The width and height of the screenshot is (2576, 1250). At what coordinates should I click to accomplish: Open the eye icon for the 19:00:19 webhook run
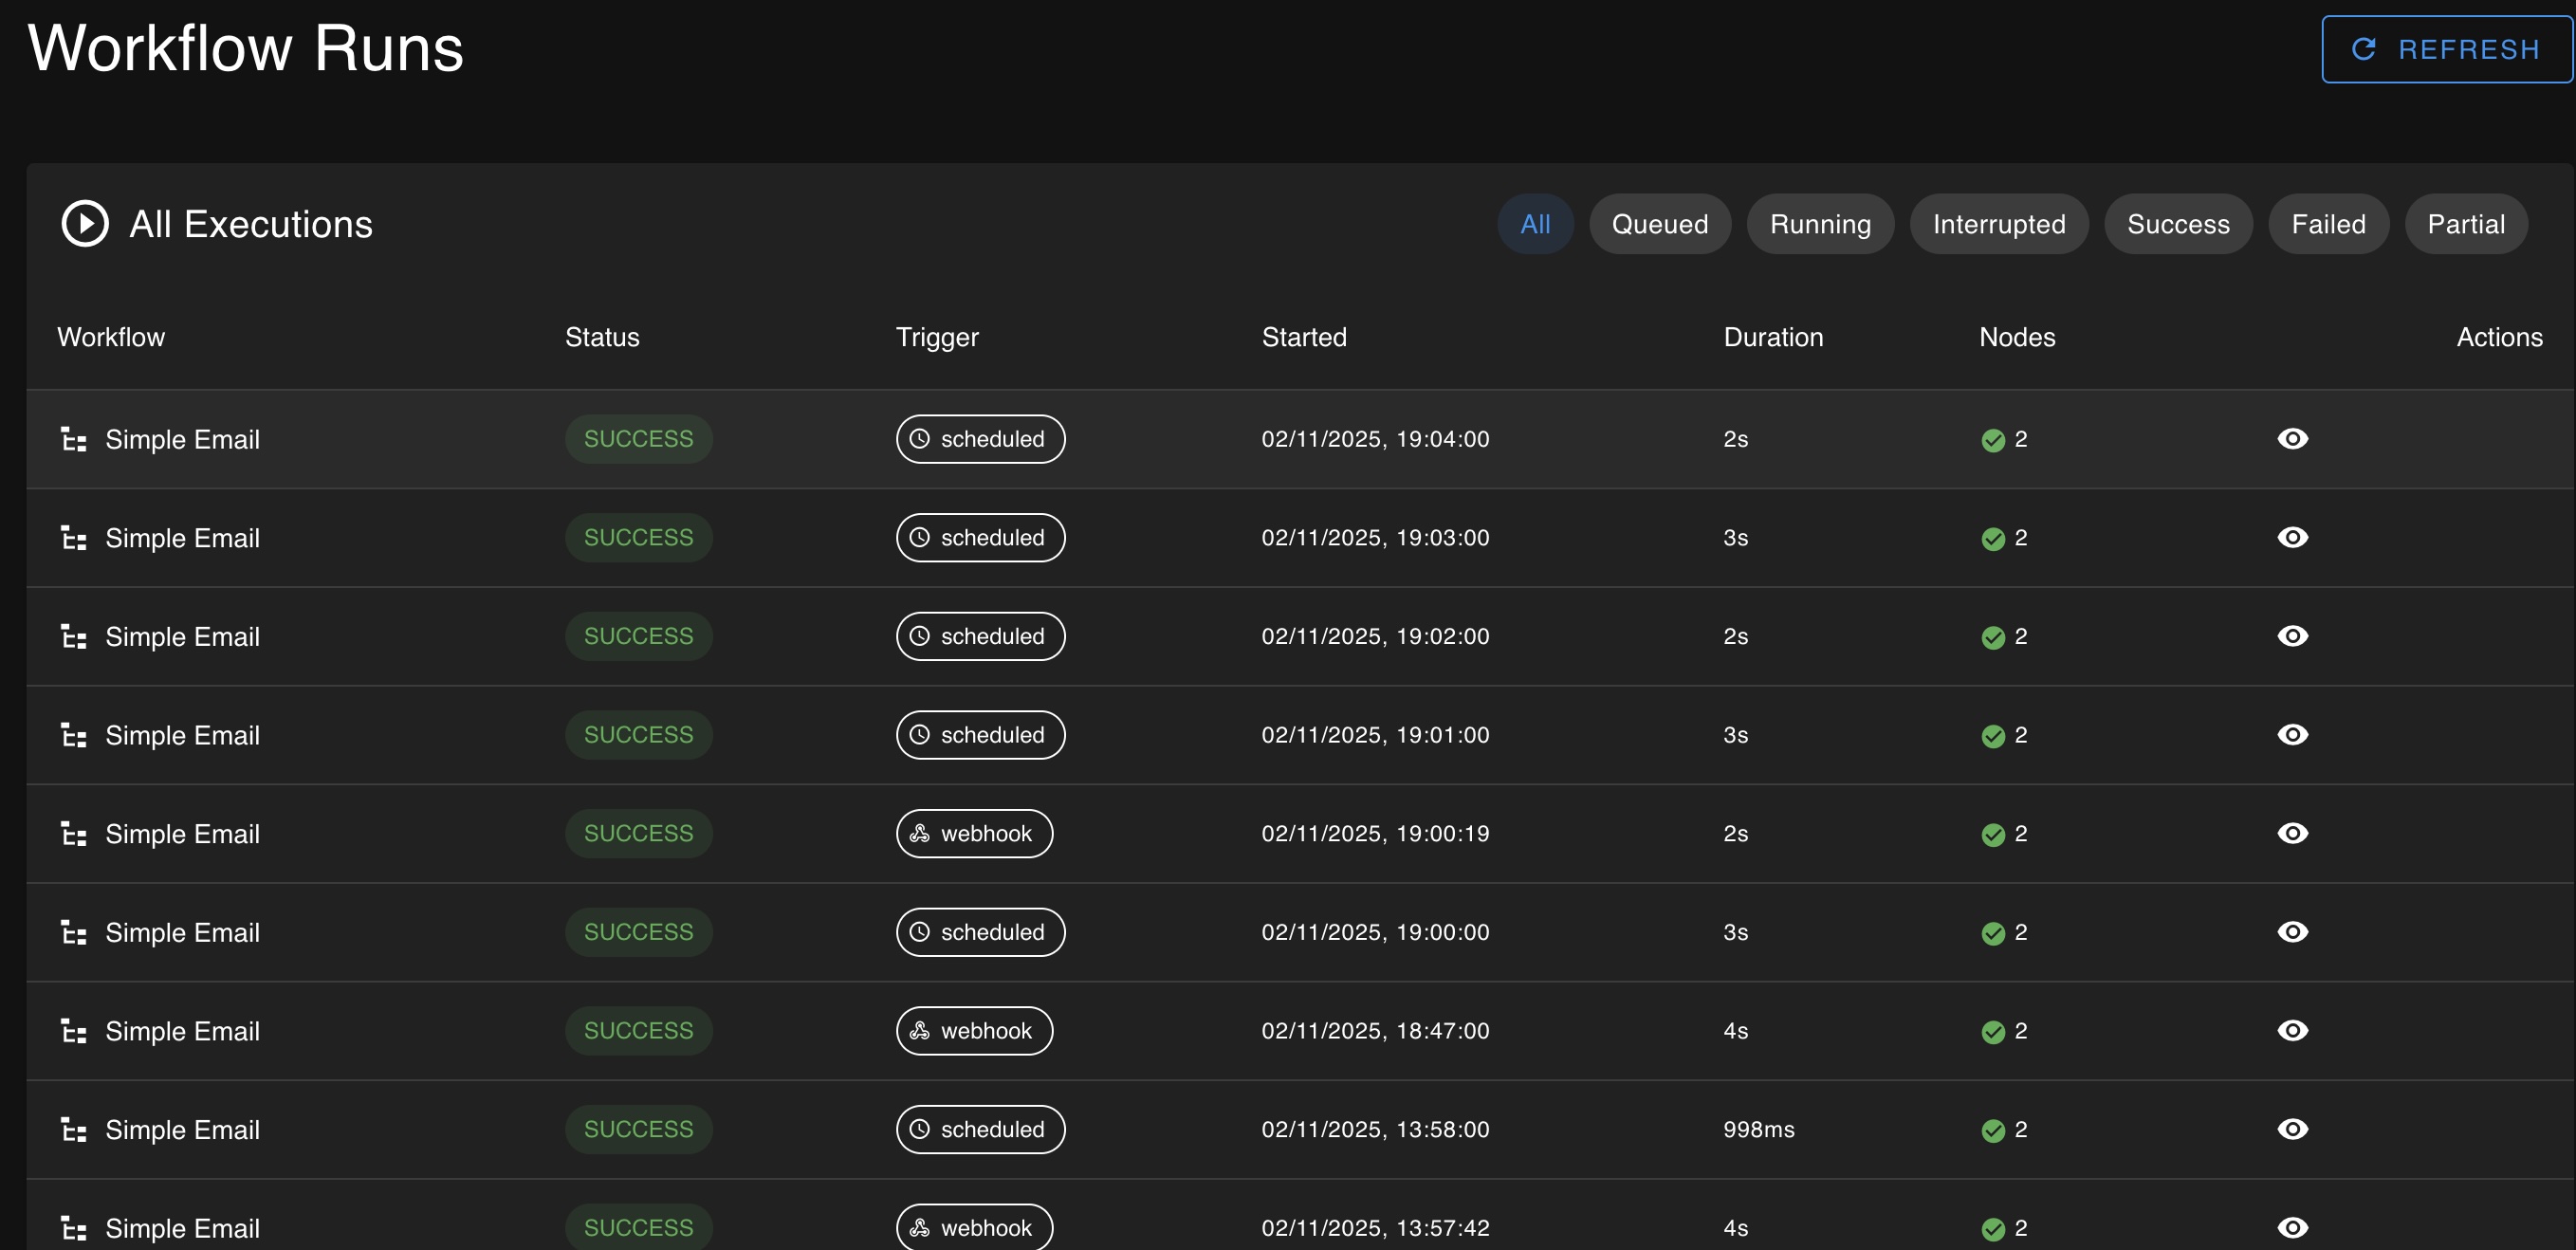coord(2292,833)
